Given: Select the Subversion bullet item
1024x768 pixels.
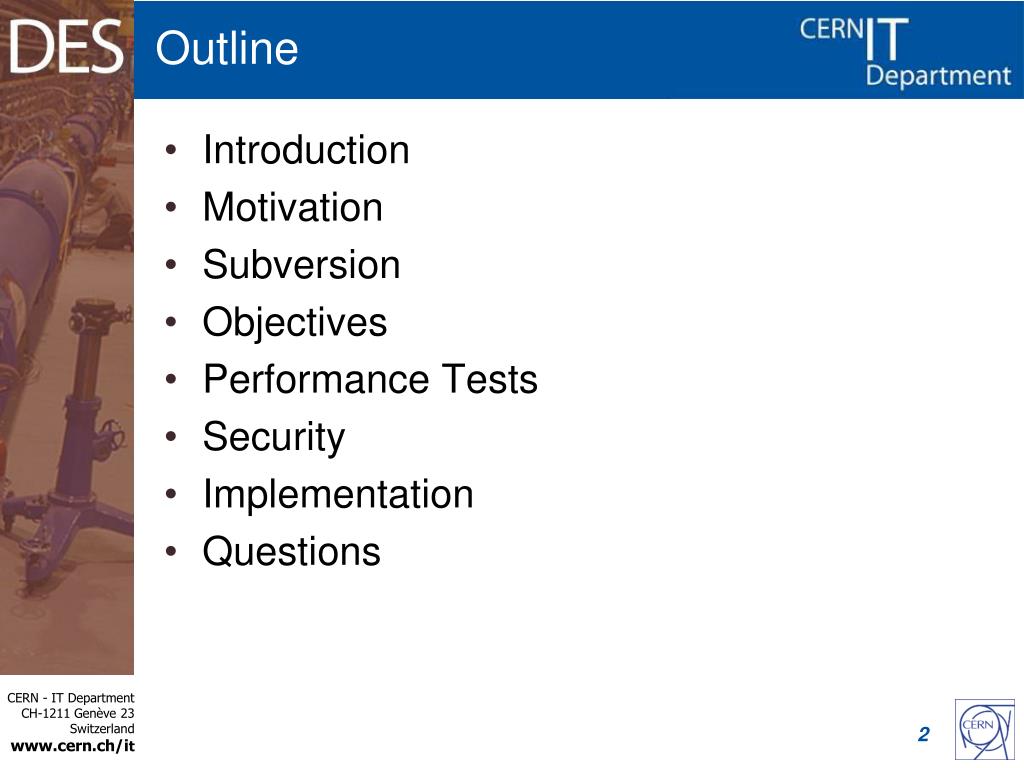Looking at the screenshot, I should (x=301, y=264).
